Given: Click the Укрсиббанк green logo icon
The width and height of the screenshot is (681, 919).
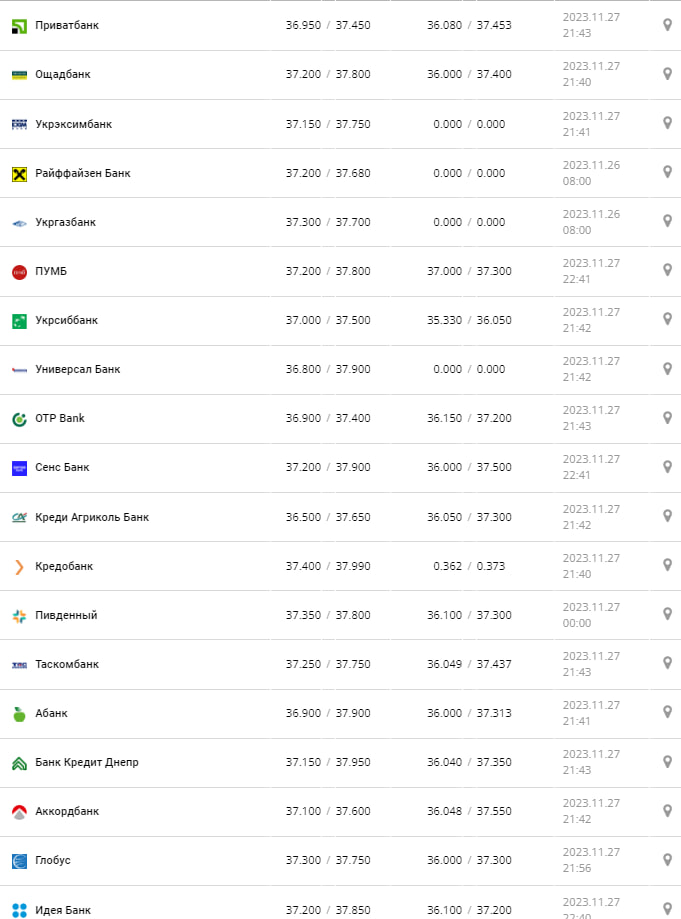Looking at the screenshot, I should pos(19,321).
